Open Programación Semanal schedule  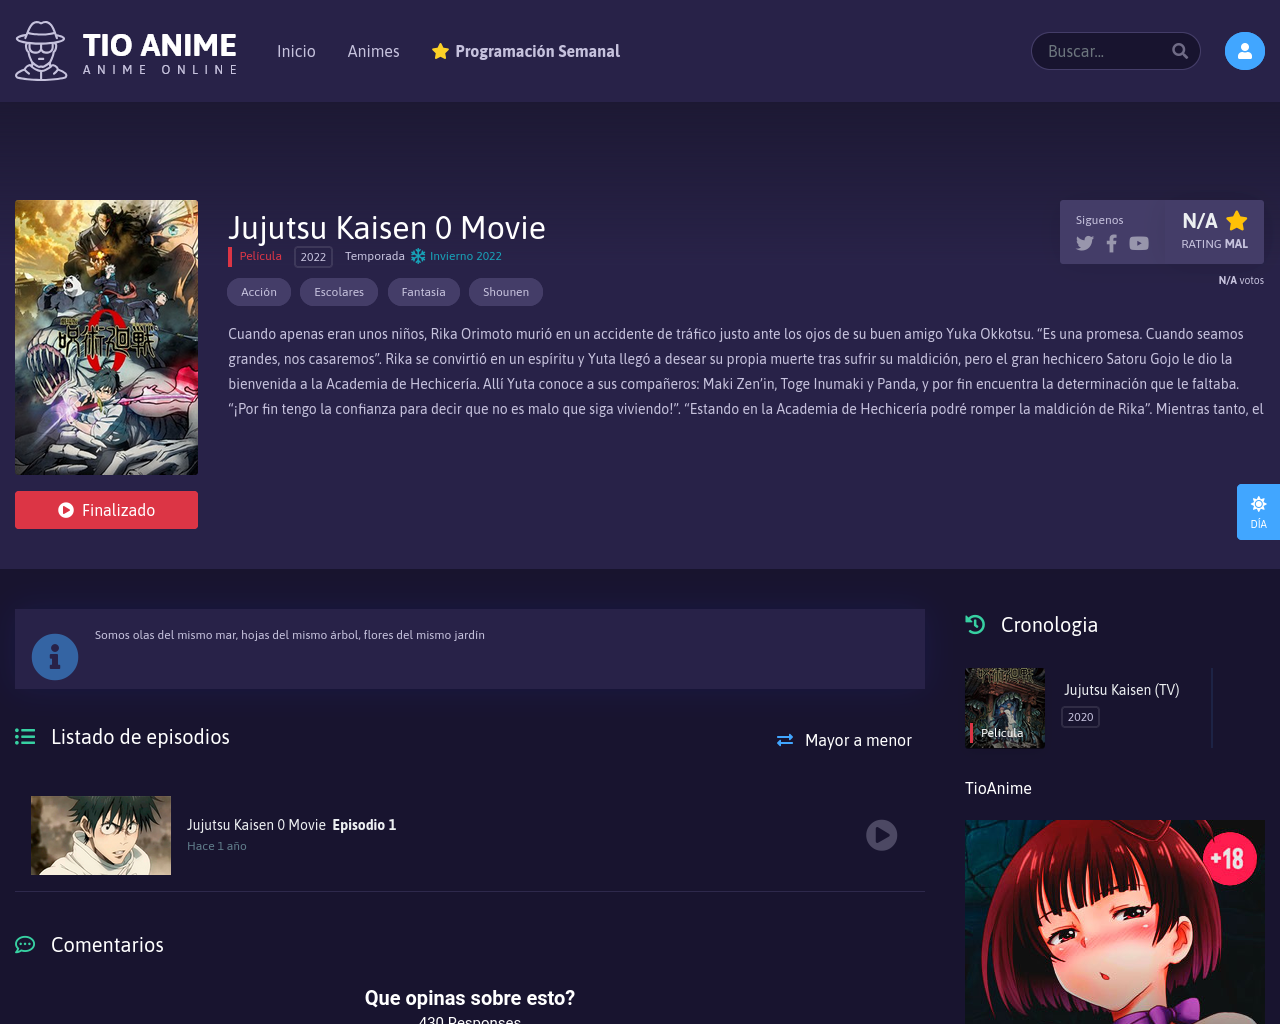[537, 51]
